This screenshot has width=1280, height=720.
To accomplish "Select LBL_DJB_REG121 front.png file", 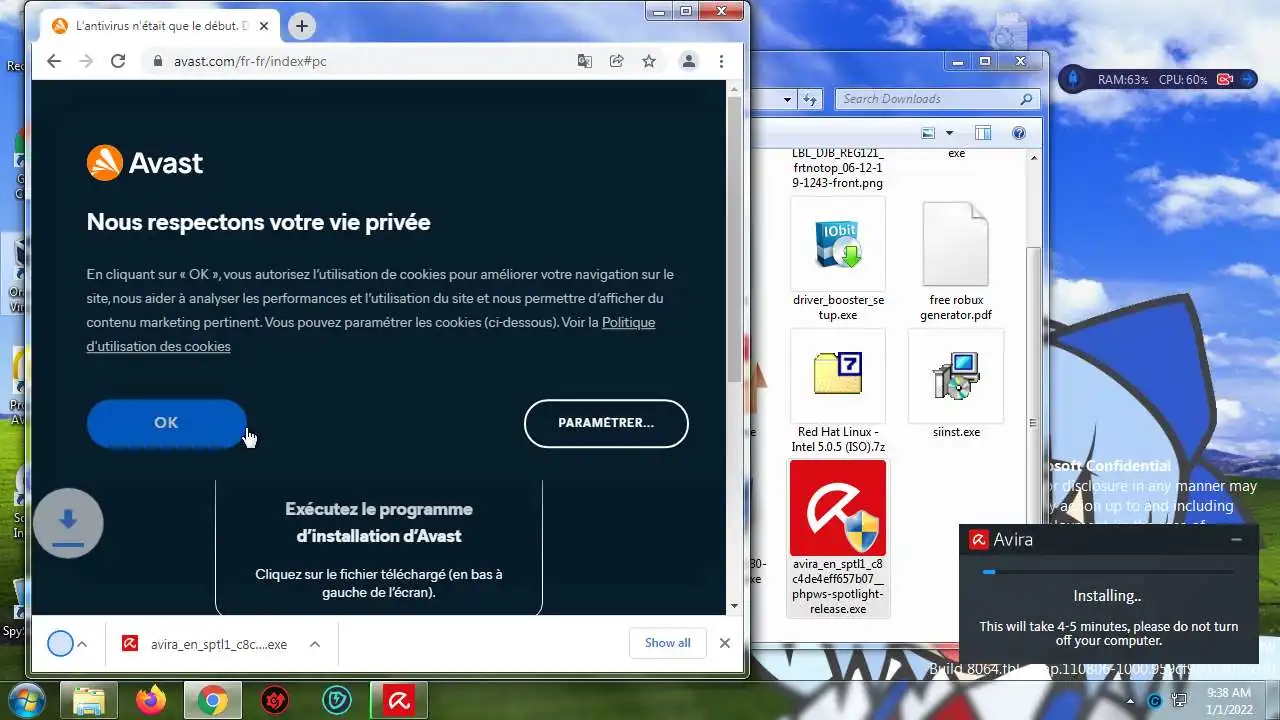I will tap(838, 168).
